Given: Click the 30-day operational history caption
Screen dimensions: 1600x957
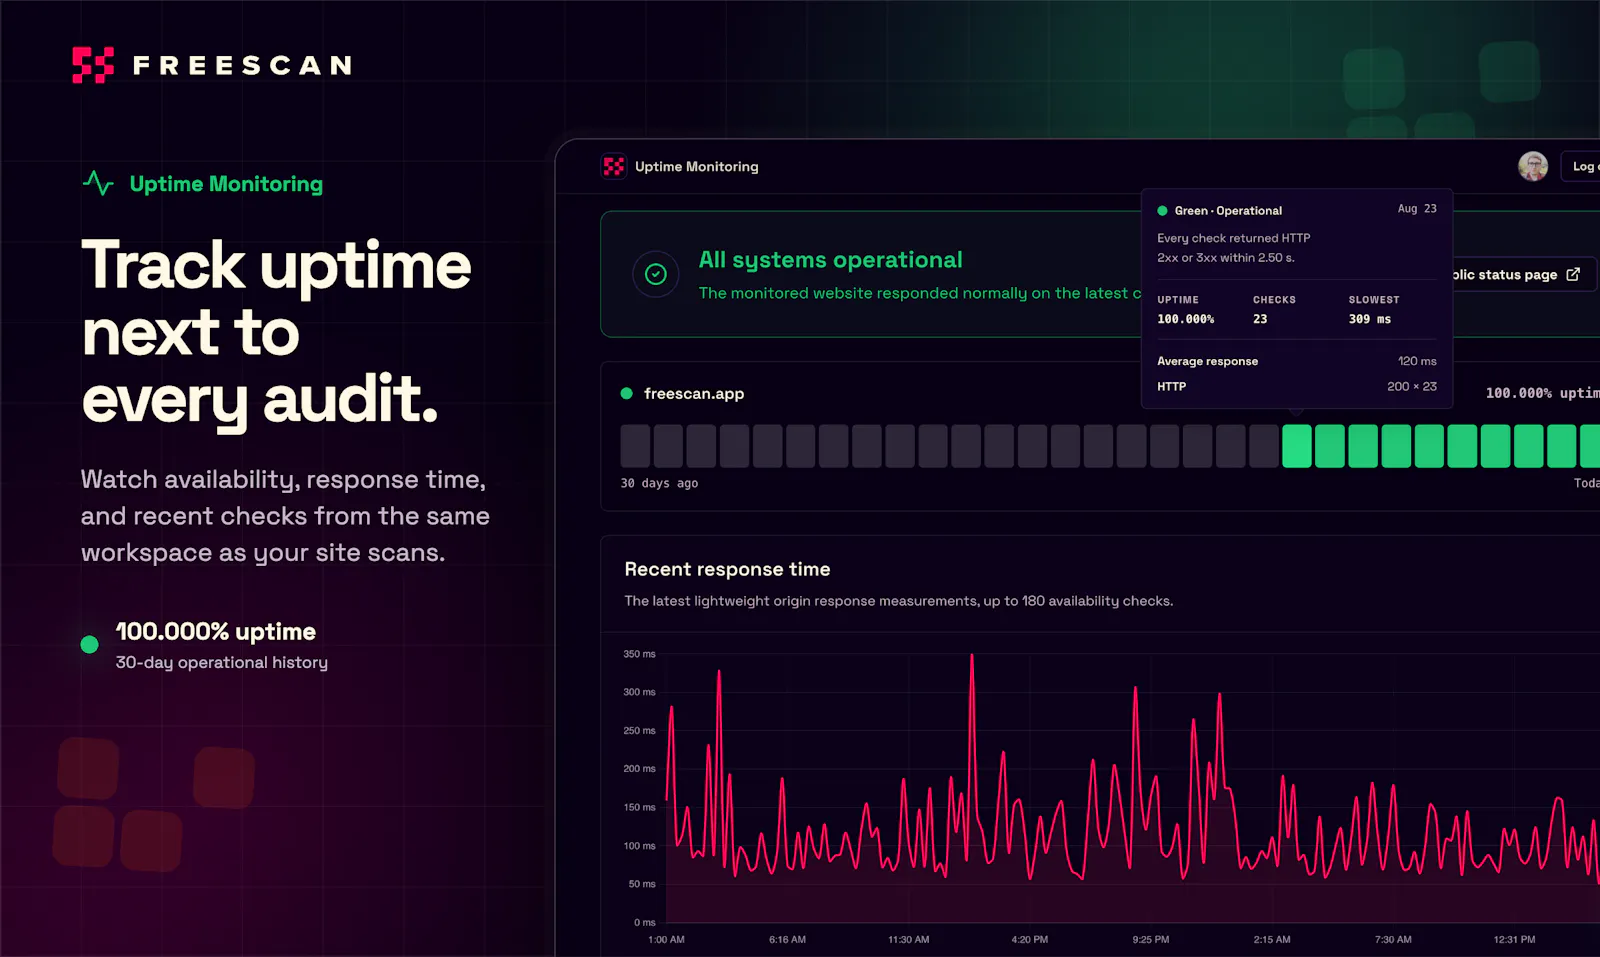Looking at the screenshot, I should point(222,662).
